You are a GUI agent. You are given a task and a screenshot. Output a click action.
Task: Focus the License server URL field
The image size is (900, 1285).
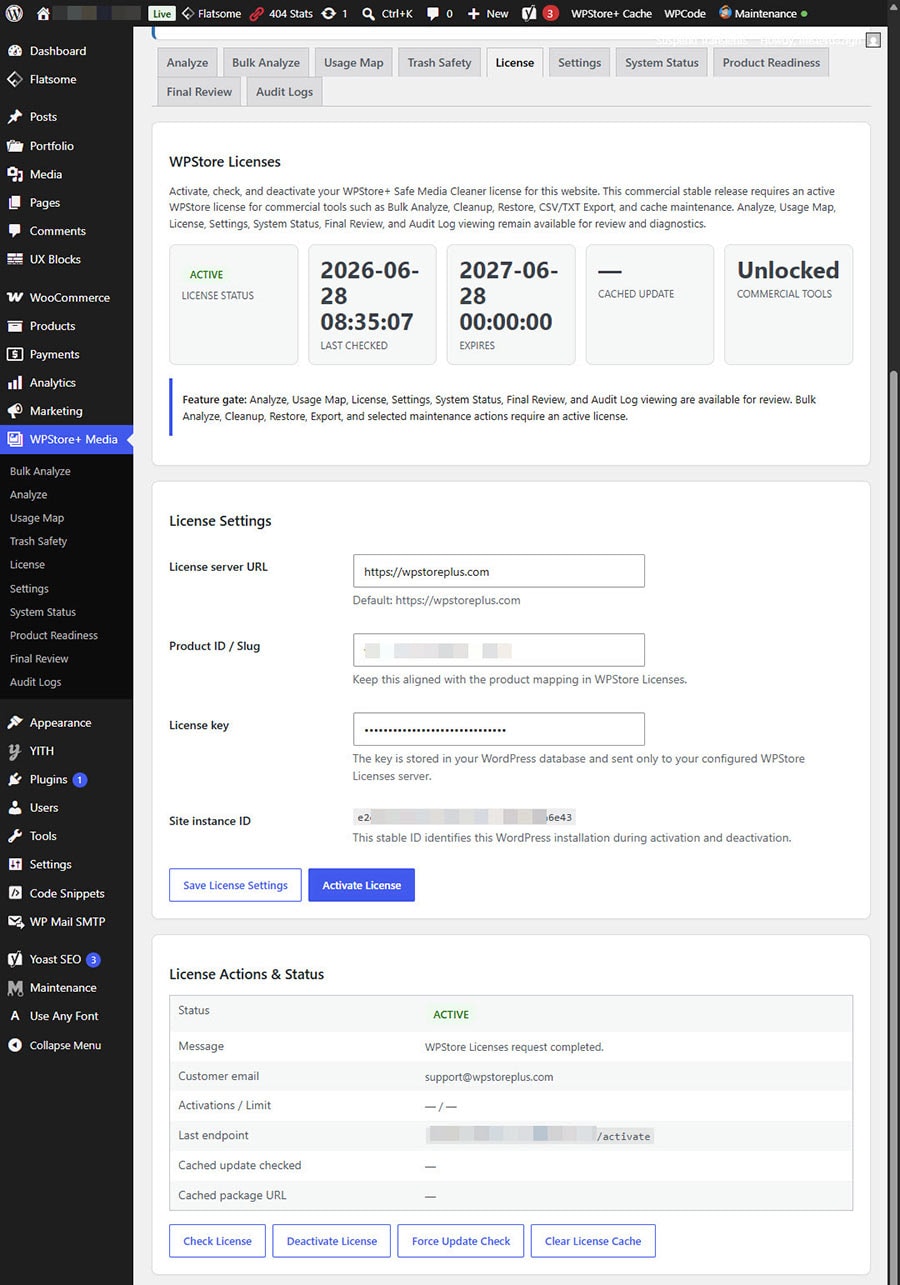tap(499, 571)
